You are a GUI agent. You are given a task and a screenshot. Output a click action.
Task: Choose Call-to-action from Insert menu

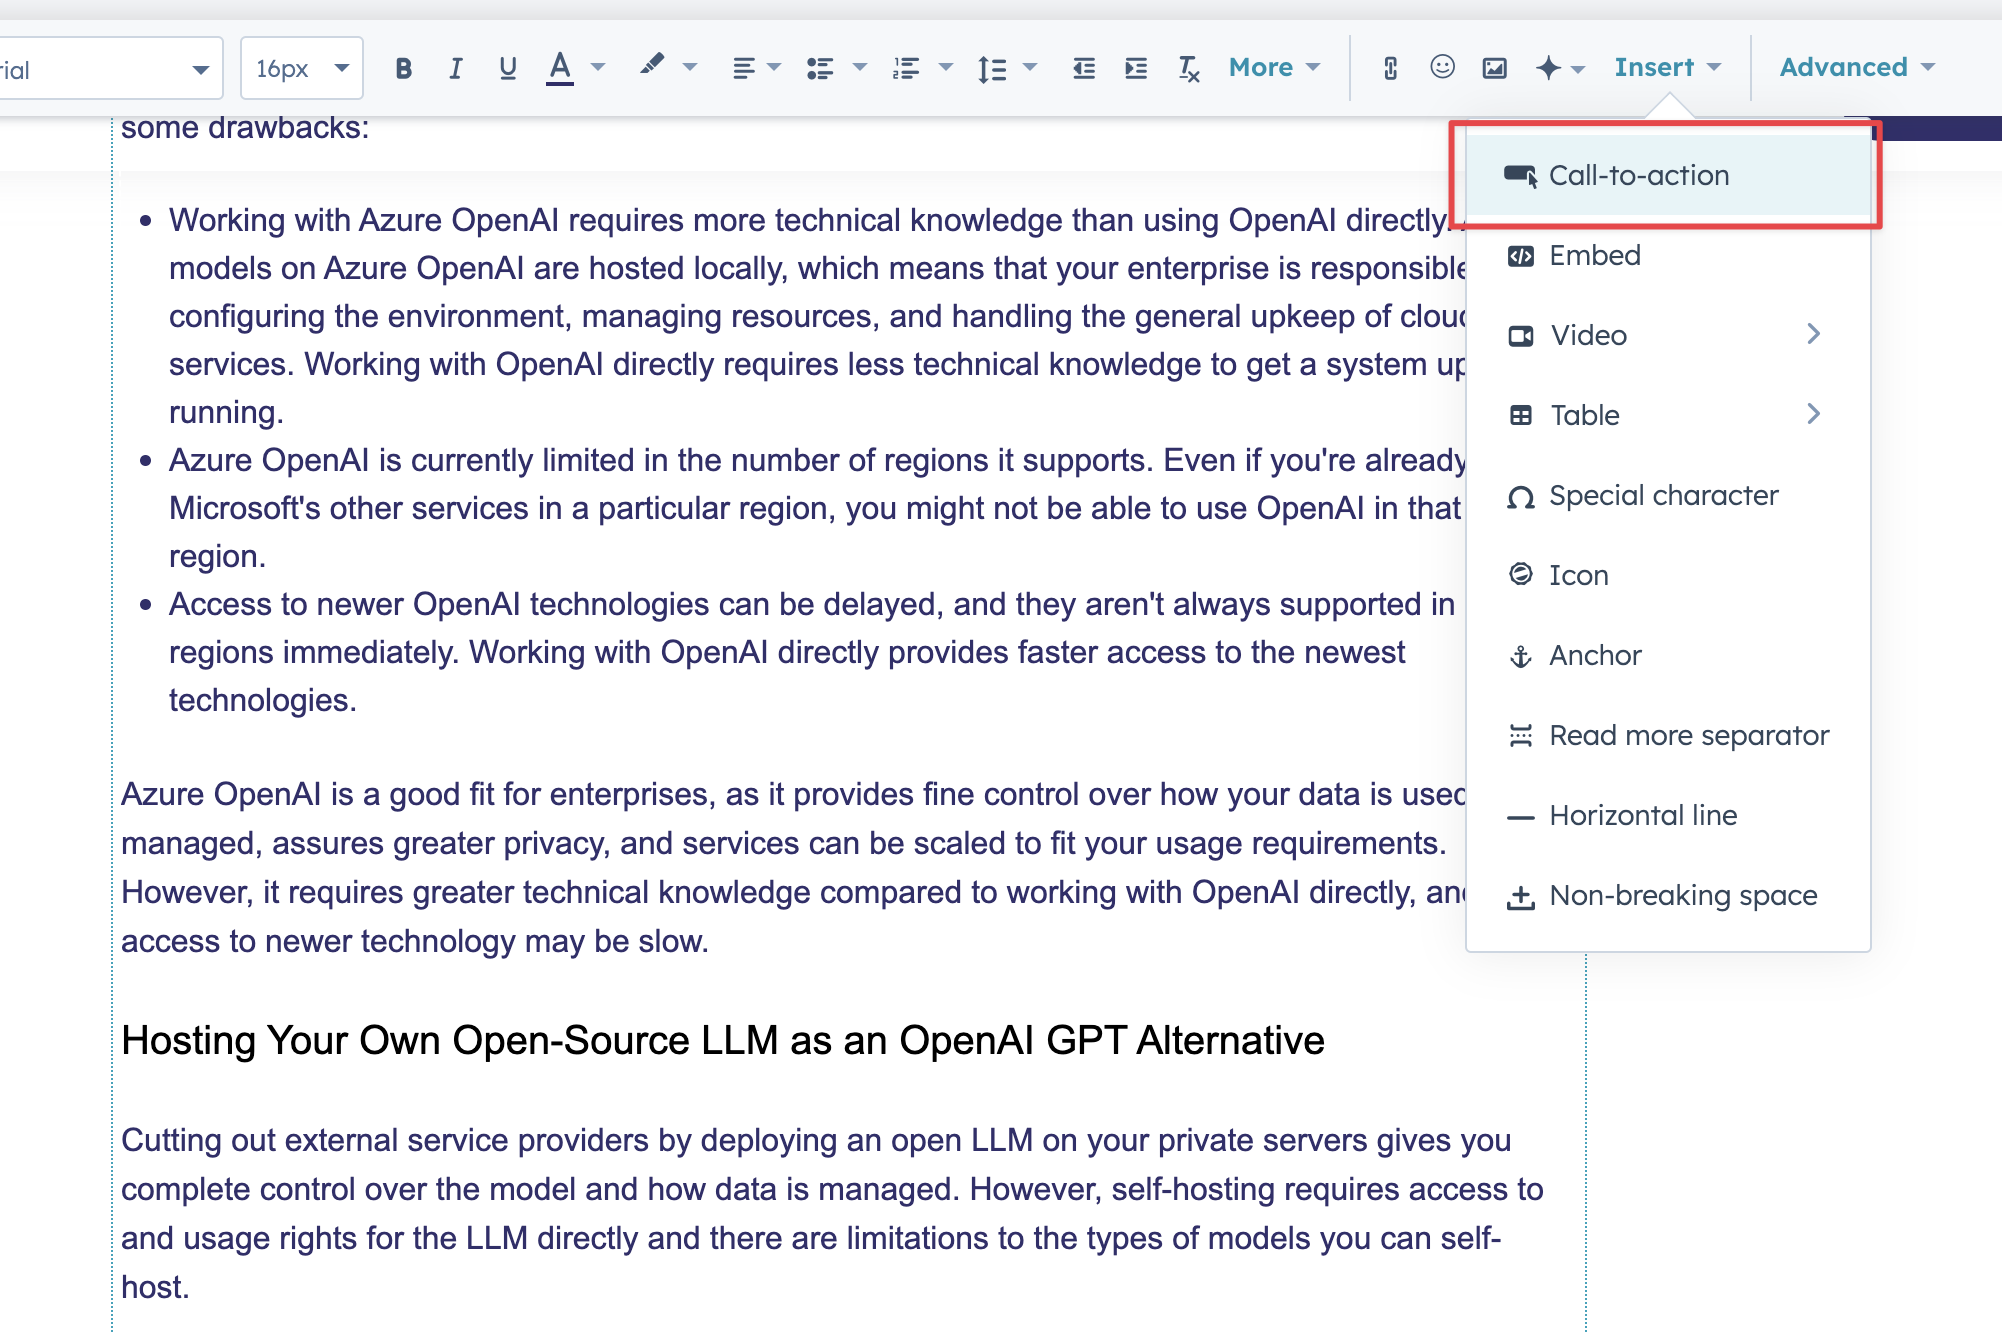point(1667,175)
